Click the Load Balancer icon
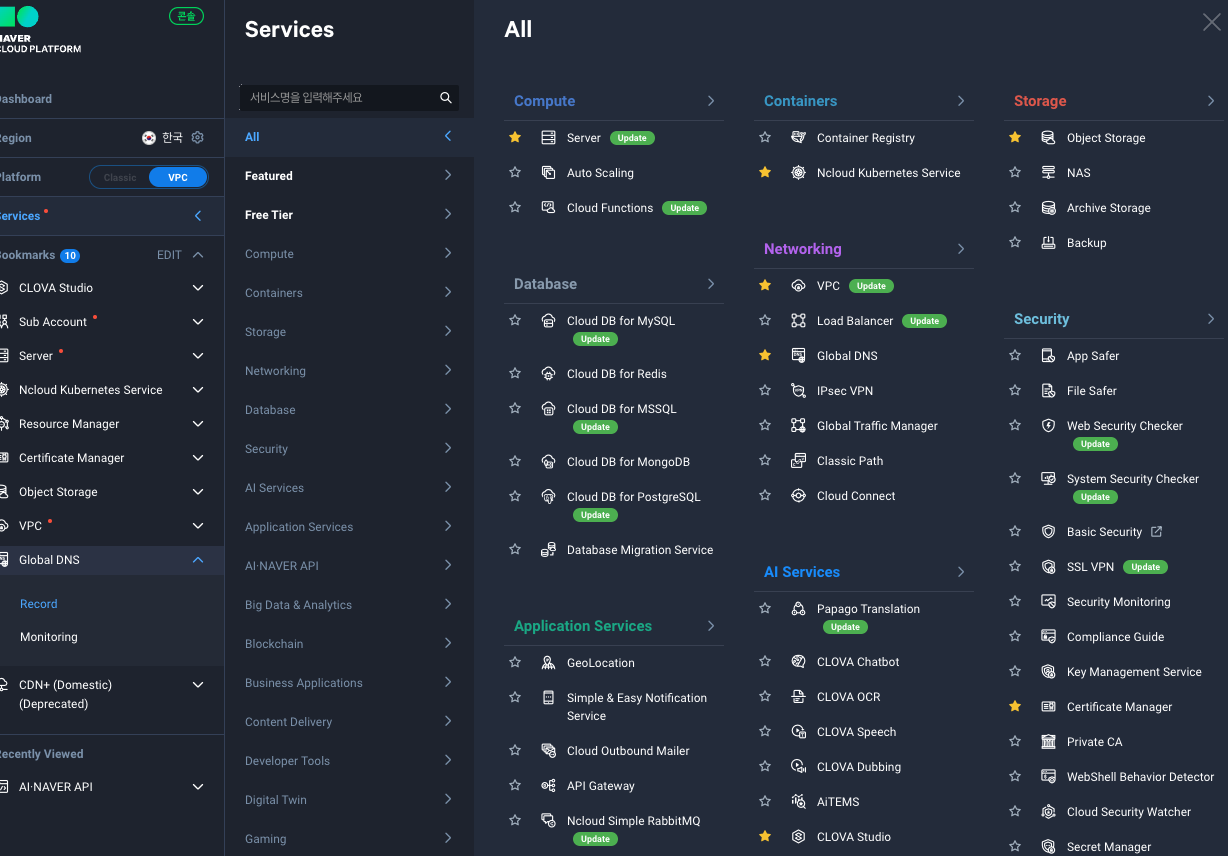 798,321
